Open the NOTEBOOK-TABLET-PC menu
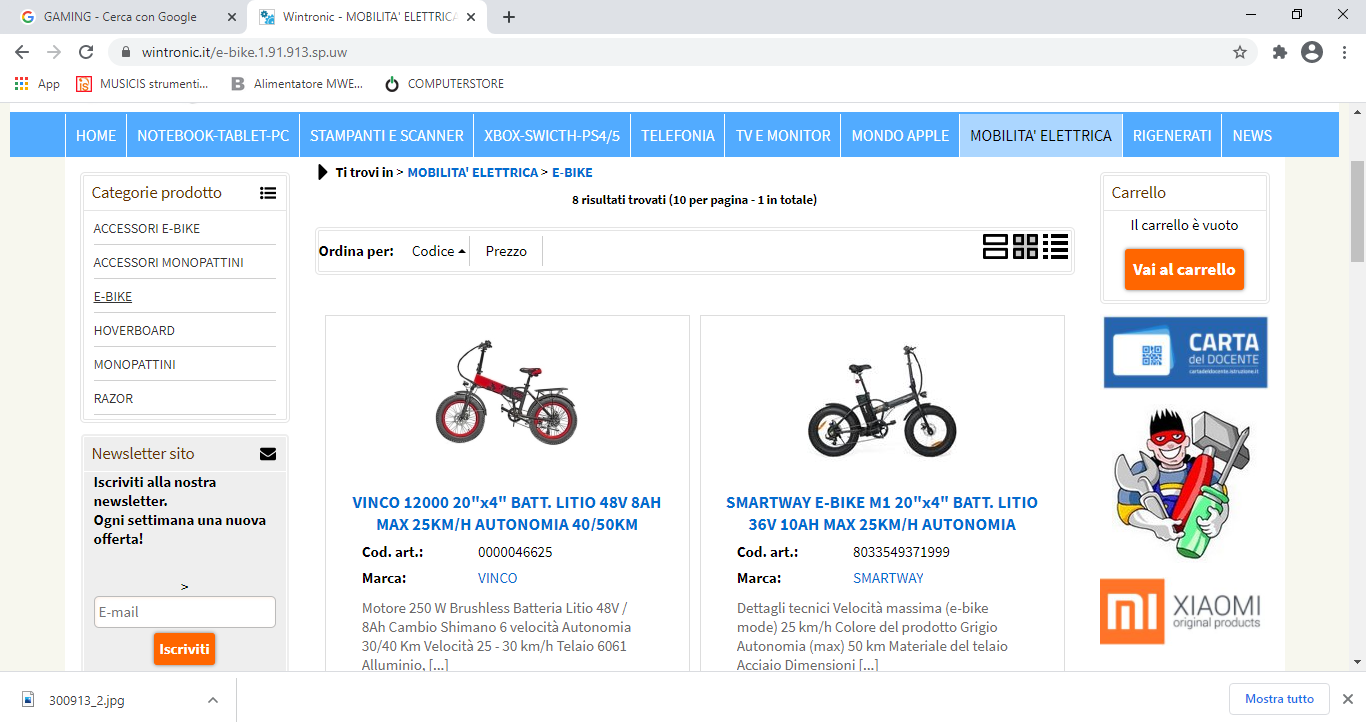The height and width of the screenshot is (728, 1366). [x=213, y=135]
